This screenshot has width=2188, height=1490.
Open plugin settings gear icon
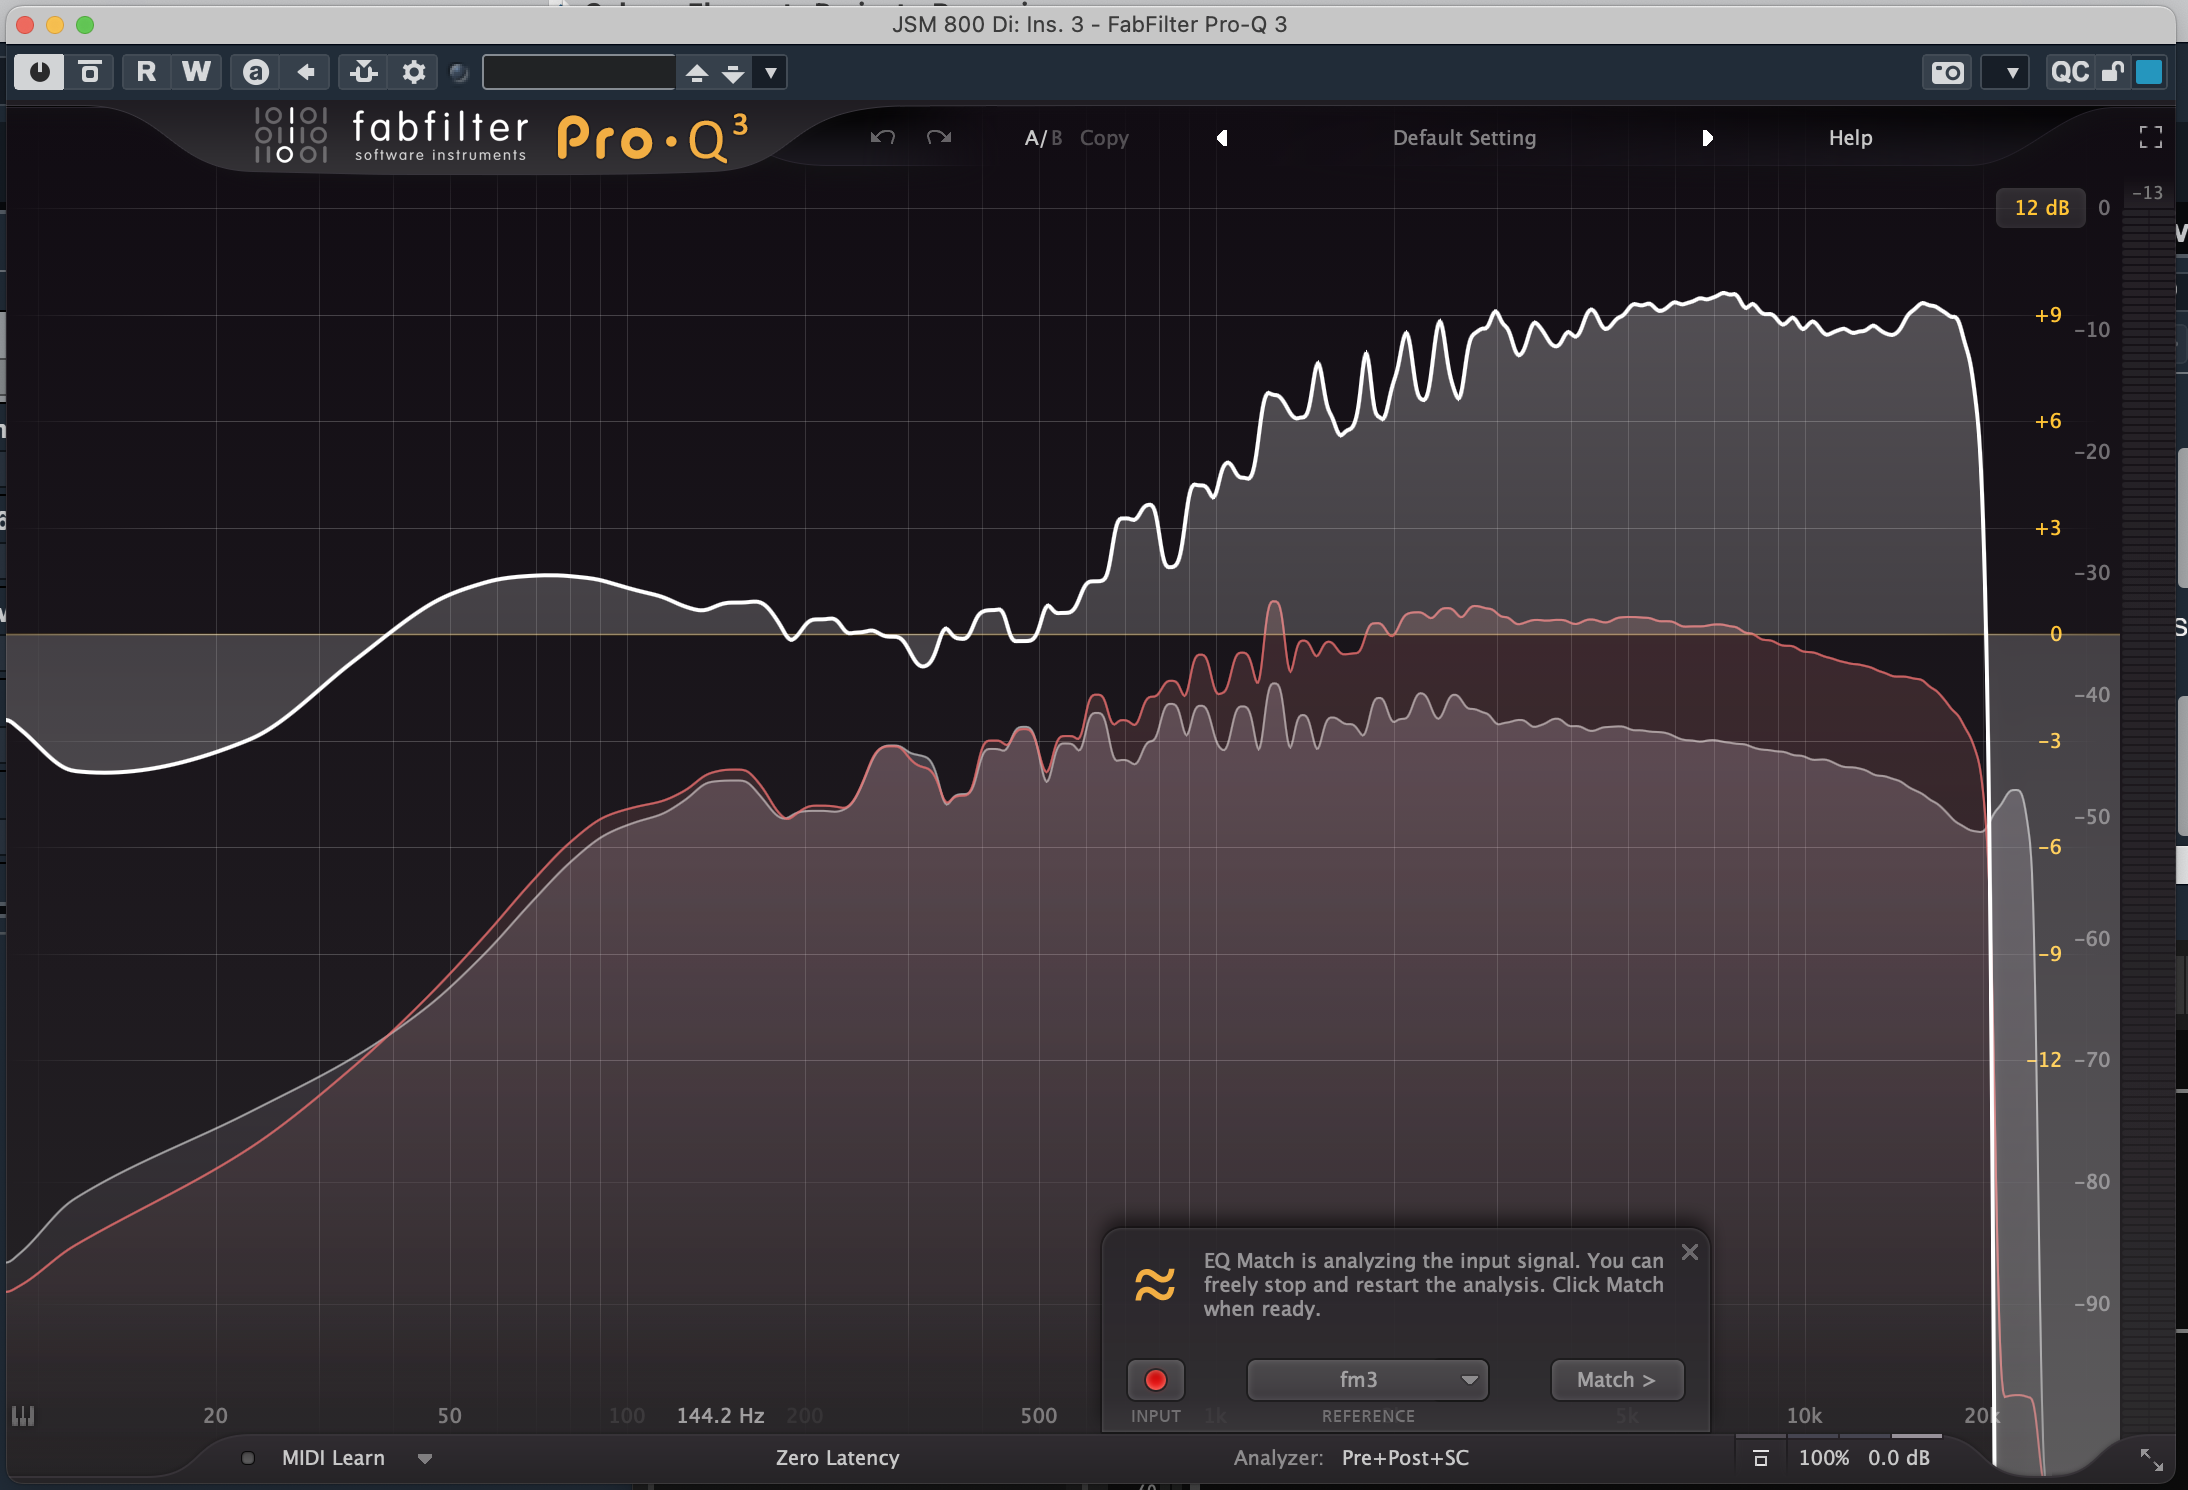pyautogui.click(x=413, y=72)
